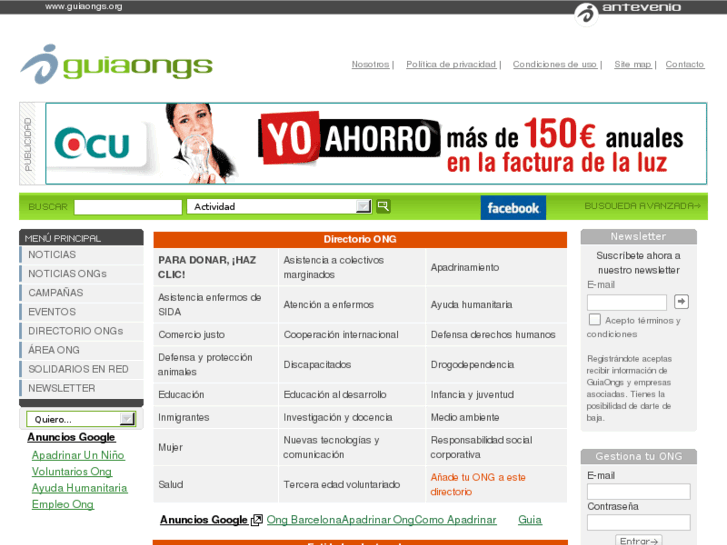The width and height of the screenshot is (727, 545).
Task: Open Discapacitados category
Action: point(317,365)
